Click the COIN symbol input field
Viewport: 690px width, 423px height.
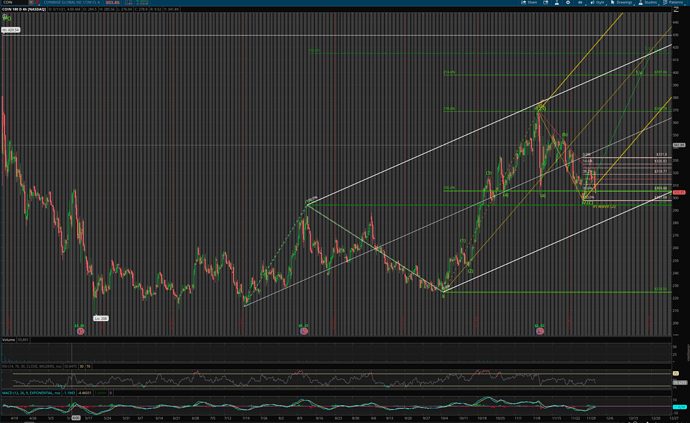coord(15,3)
